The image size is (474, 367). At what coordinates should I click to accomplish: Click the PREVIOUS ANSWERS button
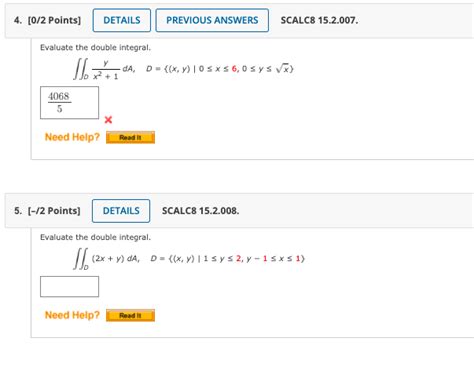coord(212,20)
